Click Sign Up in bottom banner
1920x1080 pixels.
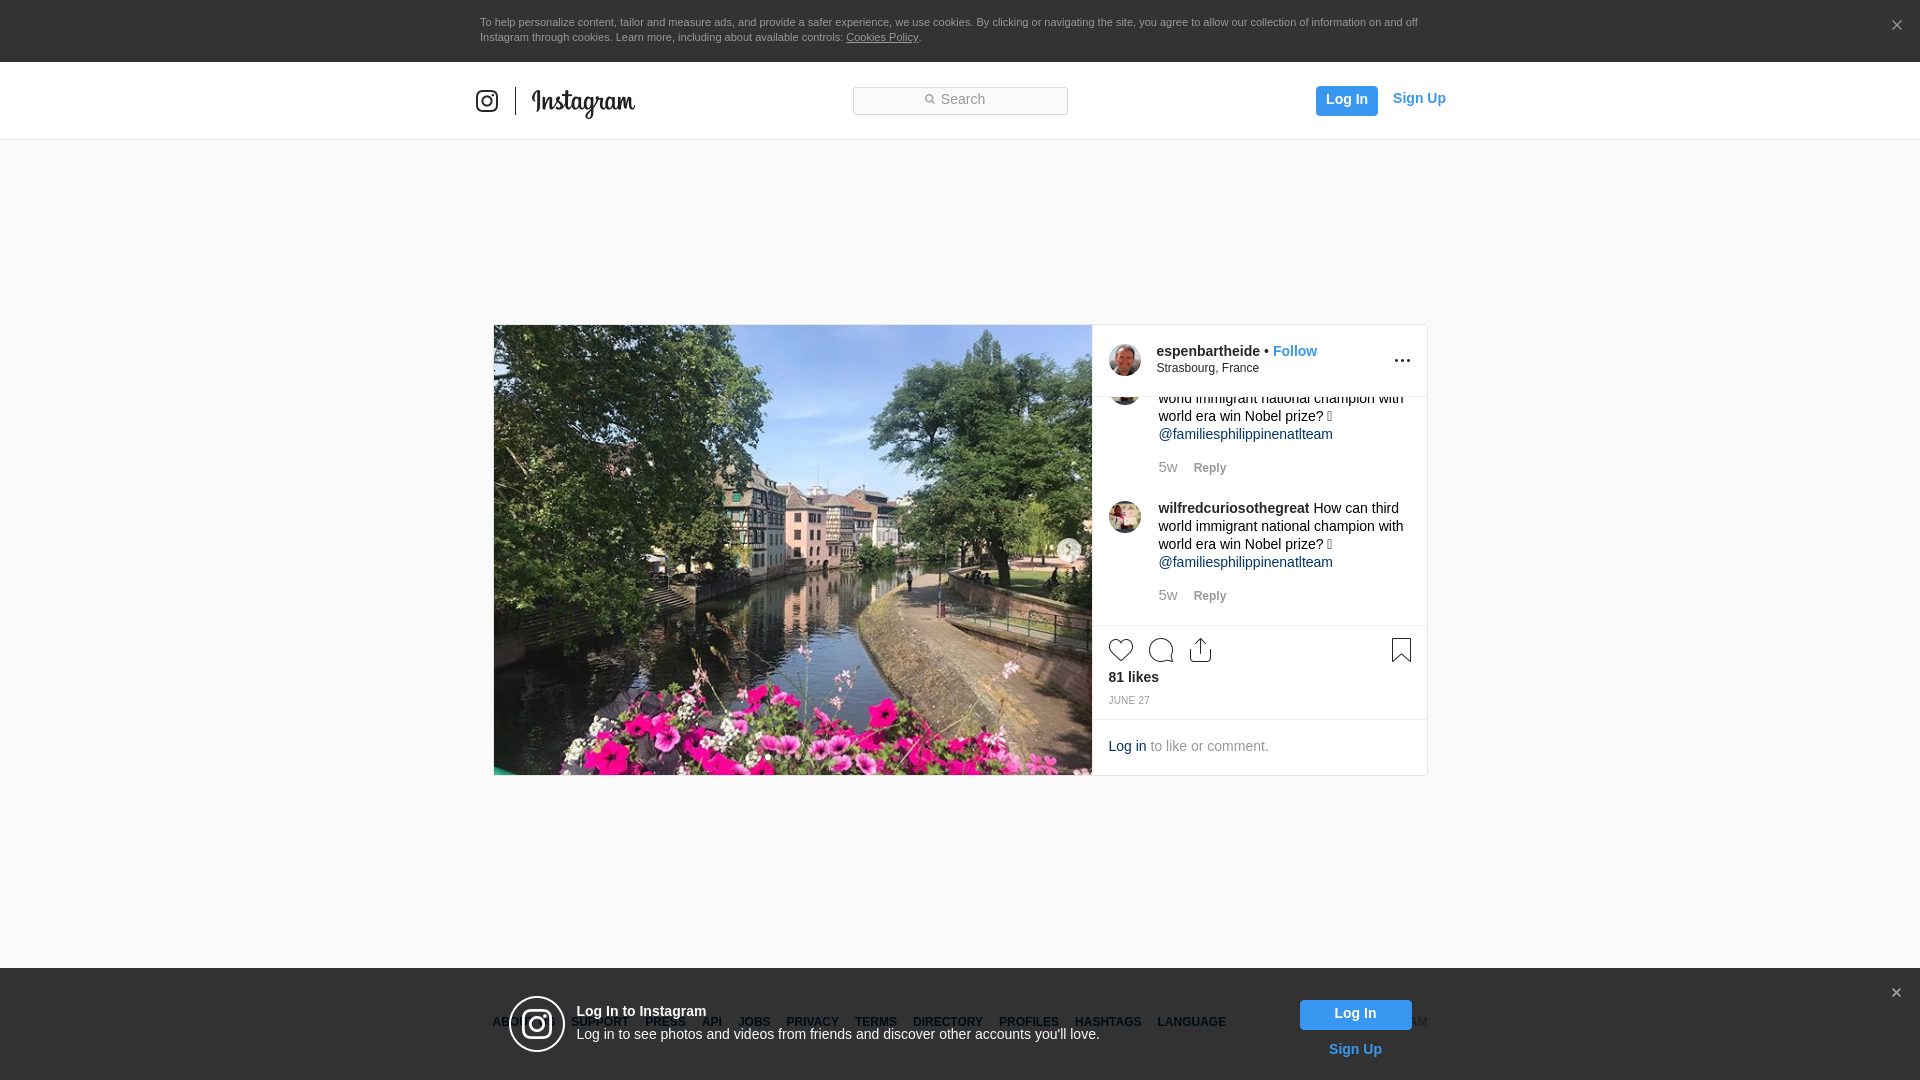pos(1355,1049)
